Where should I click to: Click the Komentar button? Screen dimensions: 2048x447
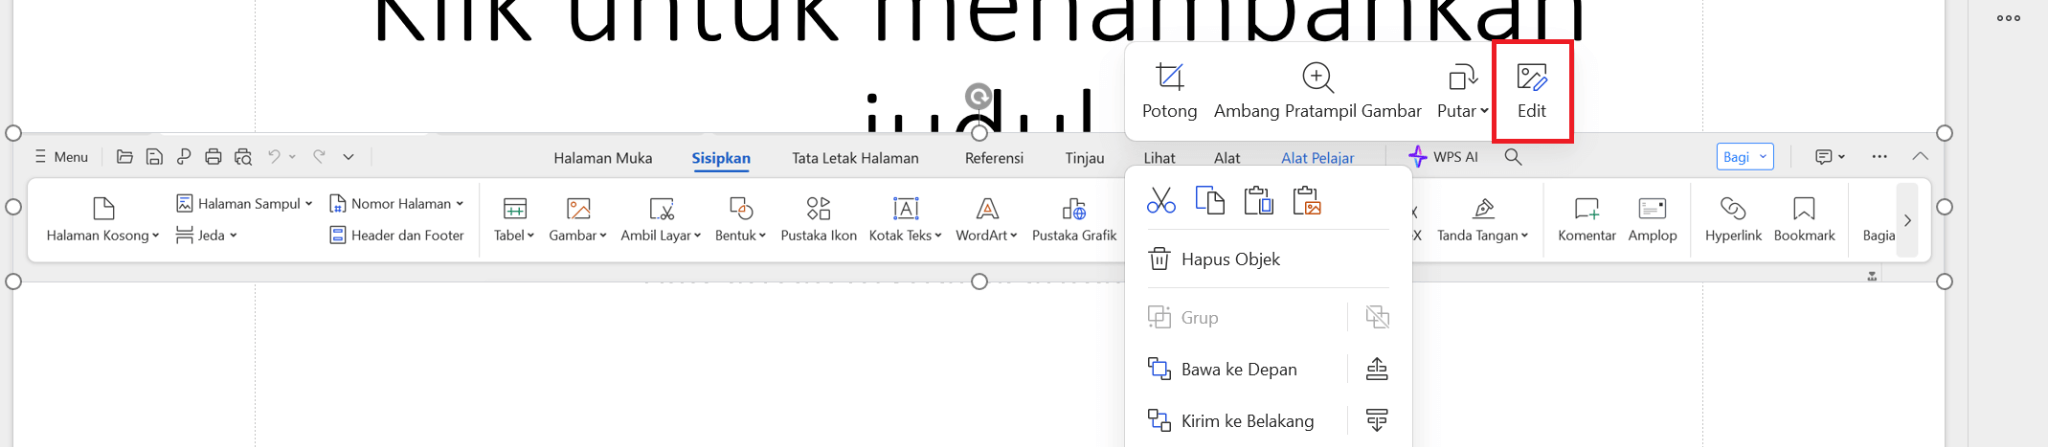tap(1586, 220)
